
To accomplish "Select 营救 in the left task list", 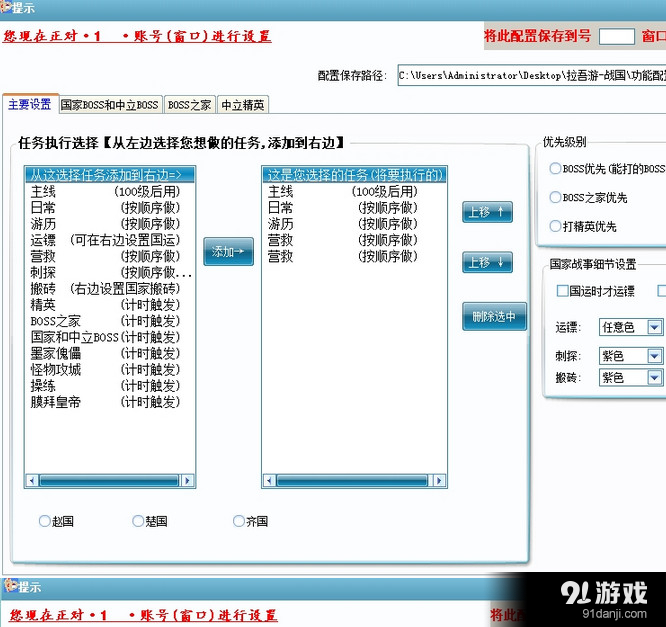I will (110, 256).
